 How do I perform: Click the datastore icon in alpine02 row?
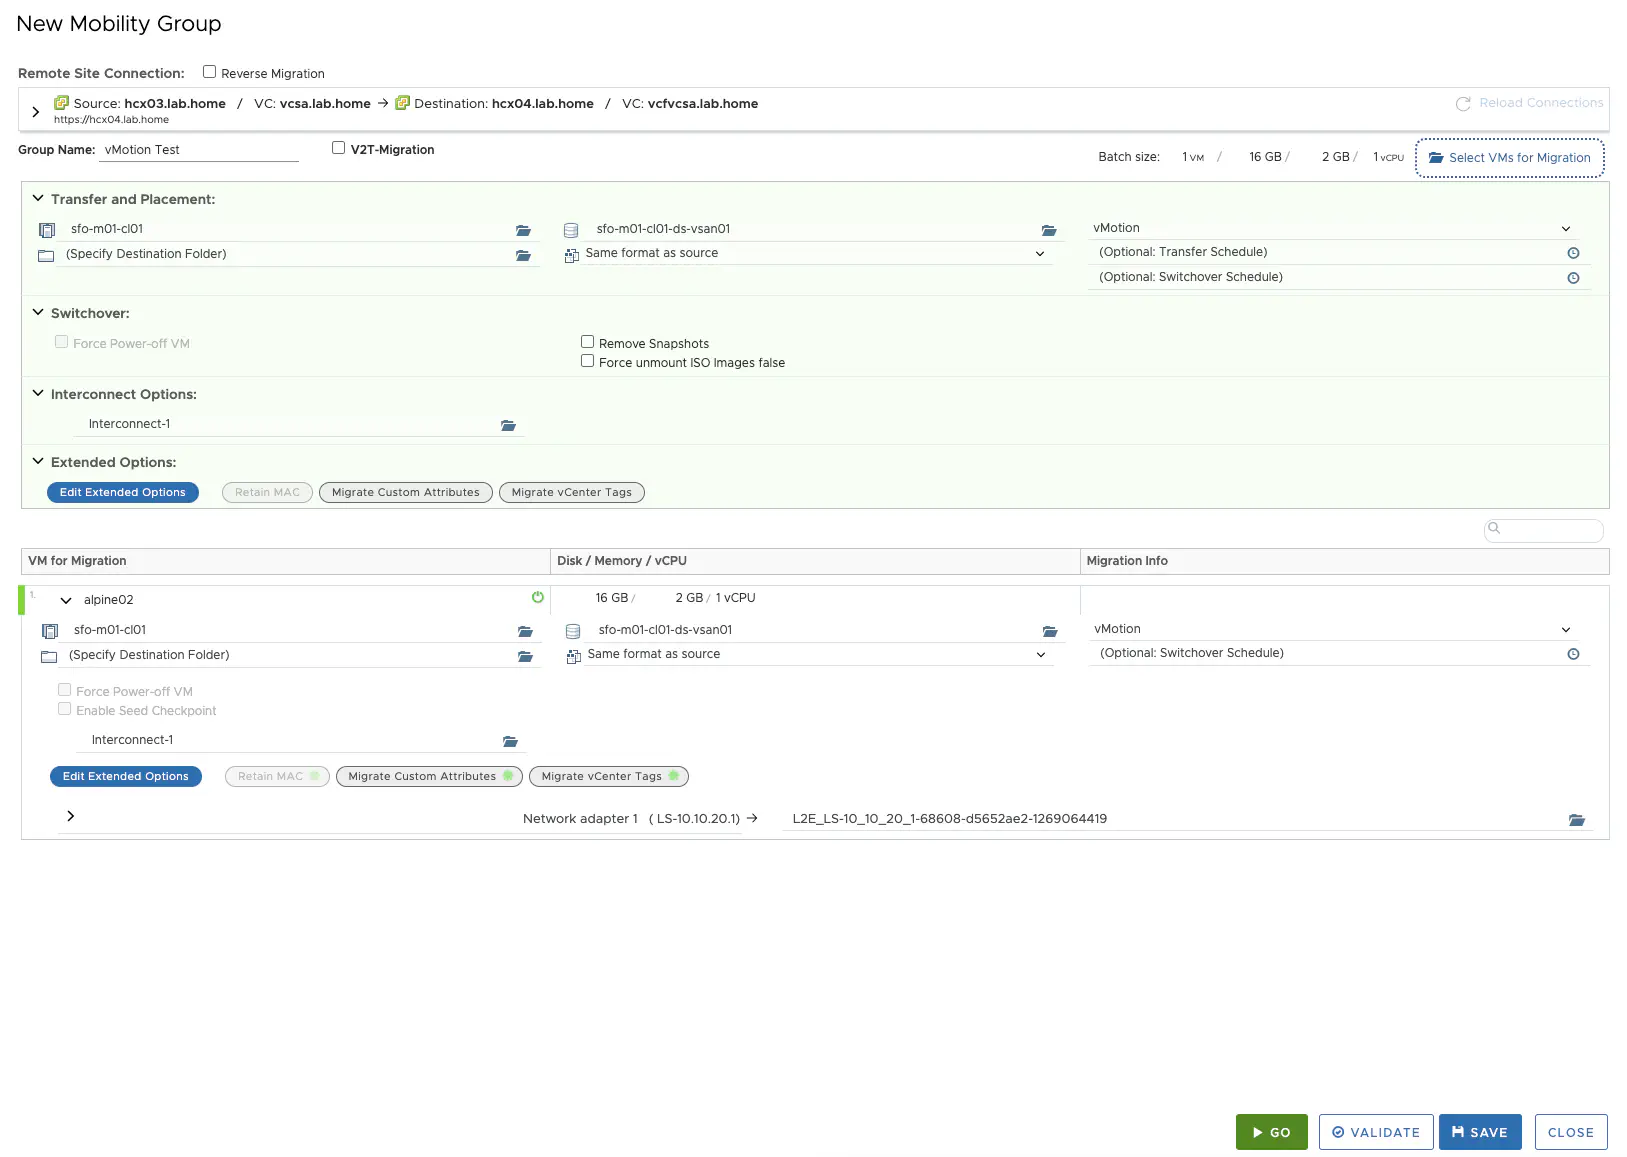(x=573, y=631)
